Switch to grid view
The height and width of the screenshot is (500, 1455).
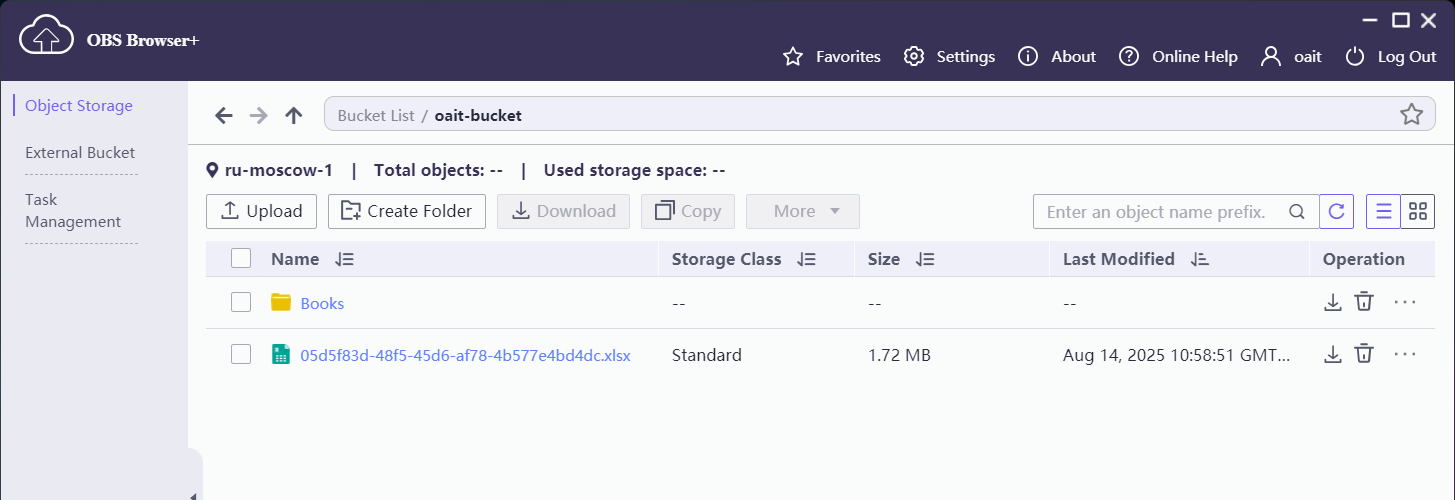click(x=1417, y=212)
